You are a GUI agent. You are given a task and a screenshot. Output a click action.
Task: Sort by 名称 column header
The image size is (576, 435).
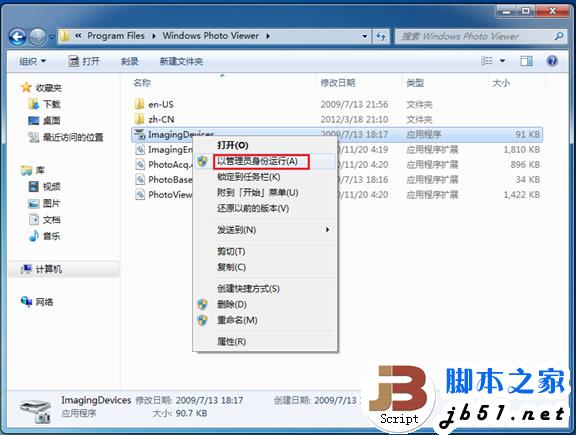click(x=142, y=83)
